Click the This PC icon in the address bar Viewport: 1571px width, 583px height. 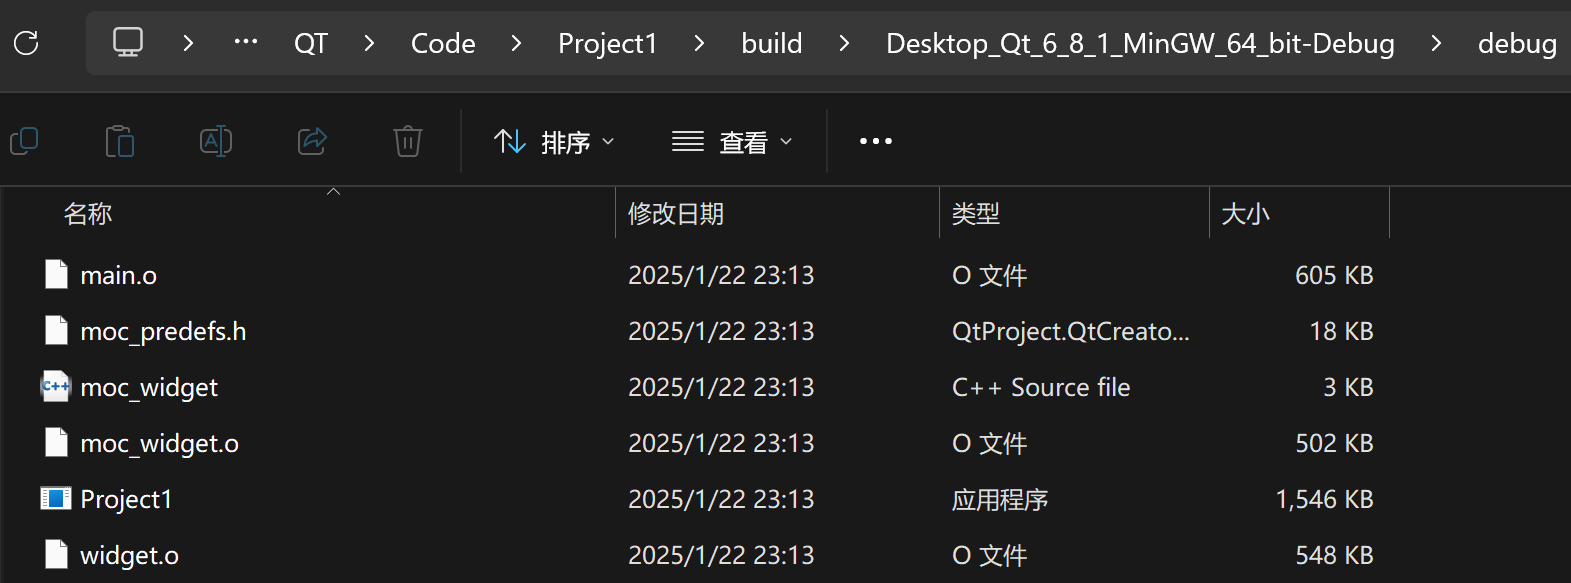[x=127, y=42]
